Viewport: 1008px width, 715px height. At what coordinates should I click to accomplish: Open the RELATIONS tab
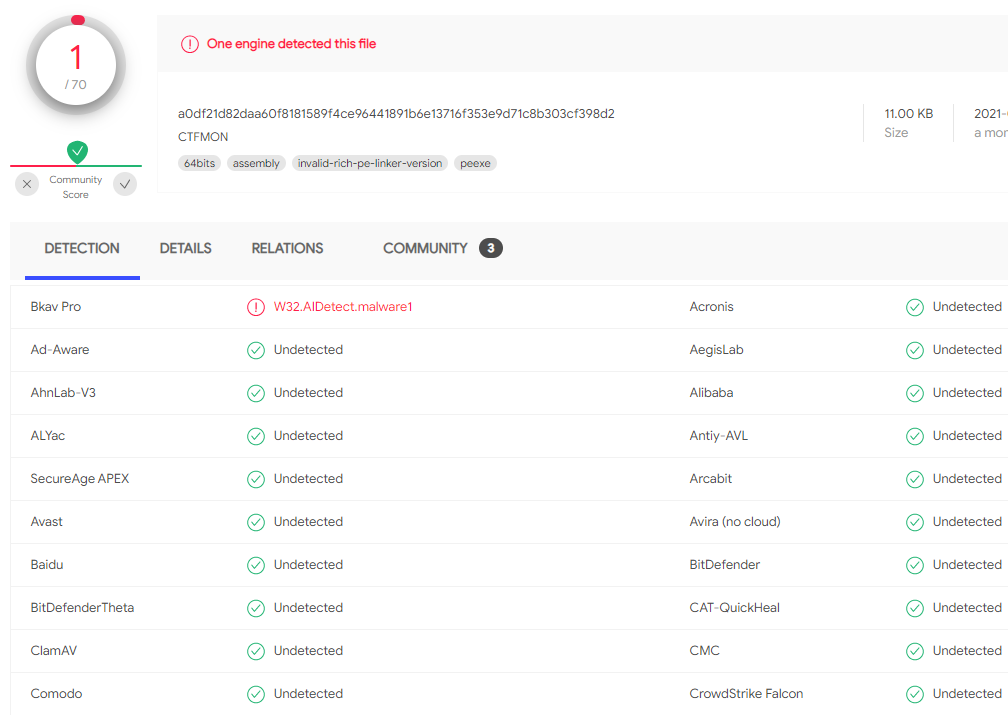[x=287, y=249]
